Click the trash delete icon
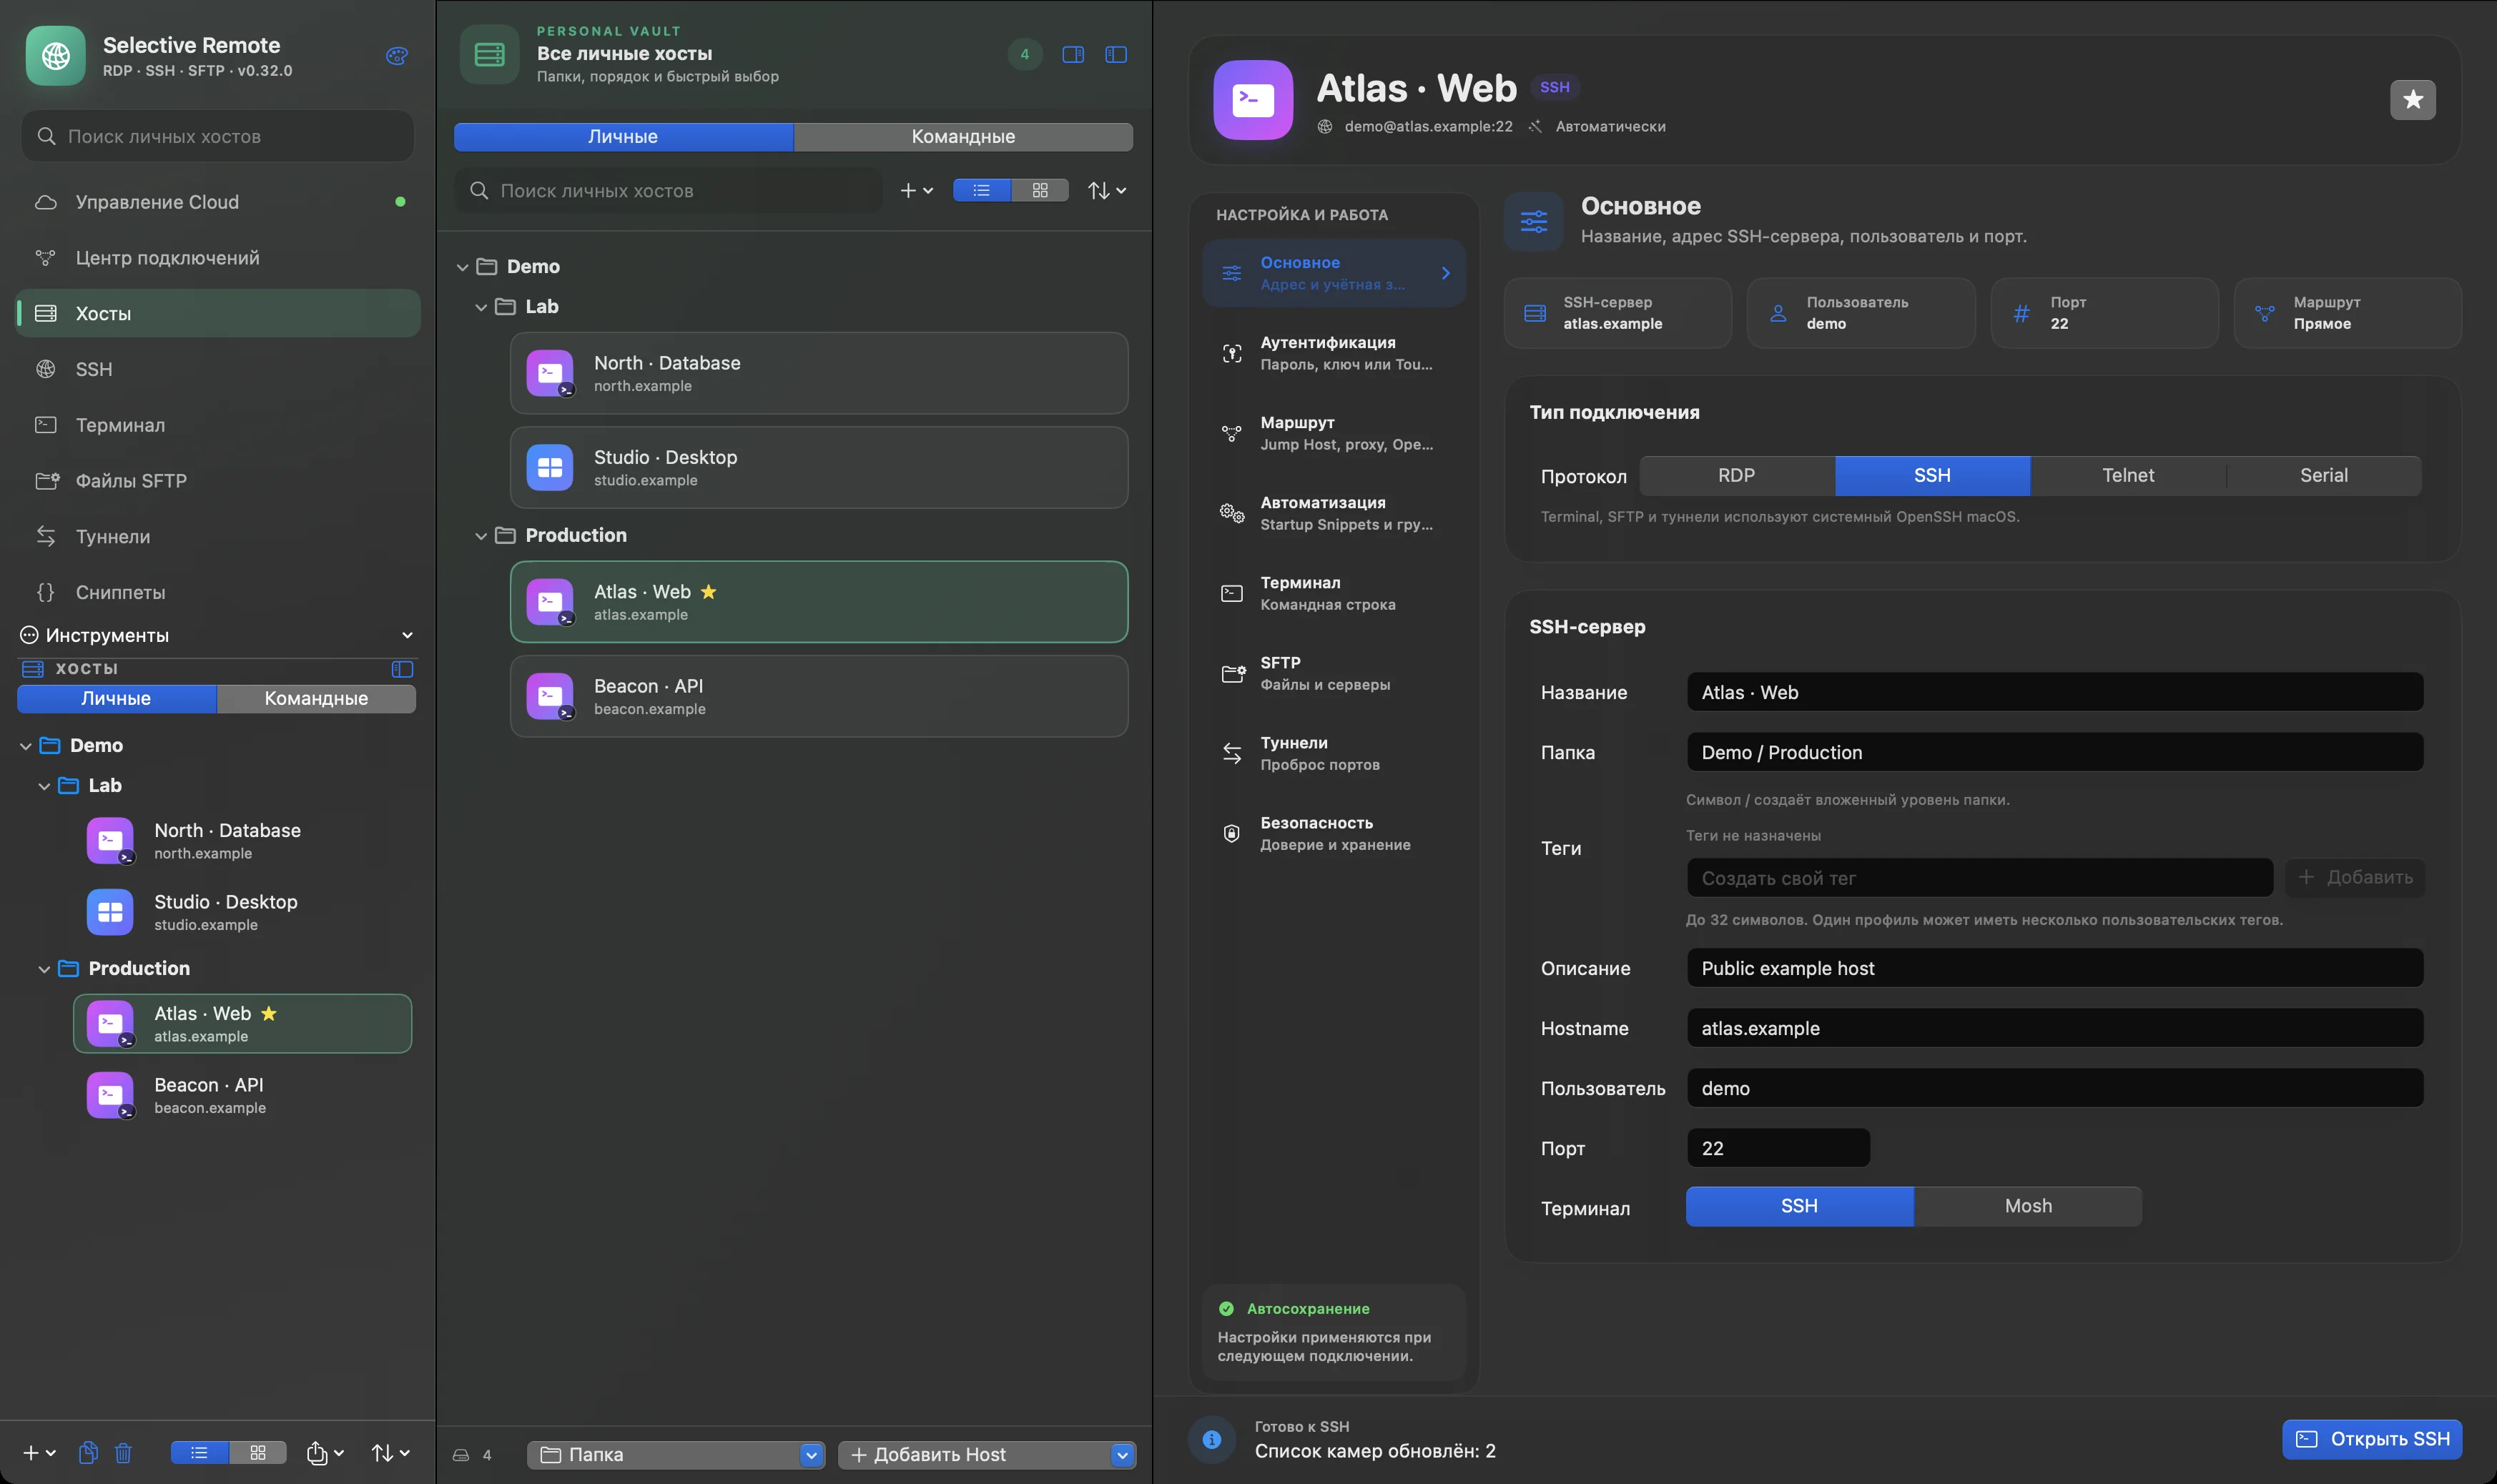The image size is (2497, 1484). 123,1453
